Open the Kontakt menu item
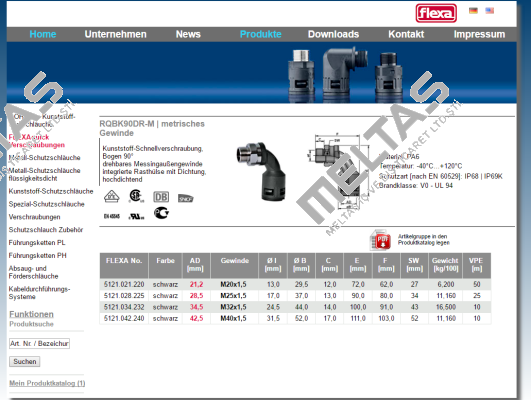531x400 pixels. (406, 34)
